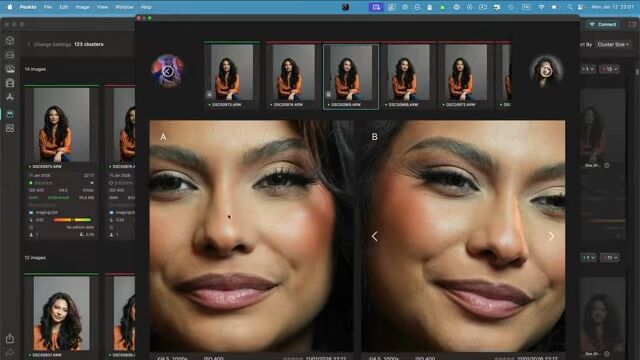This screenshot has height=360, width=640.
Task: Open the photos icon in left sidebar
Action: [x=10, y=69]
